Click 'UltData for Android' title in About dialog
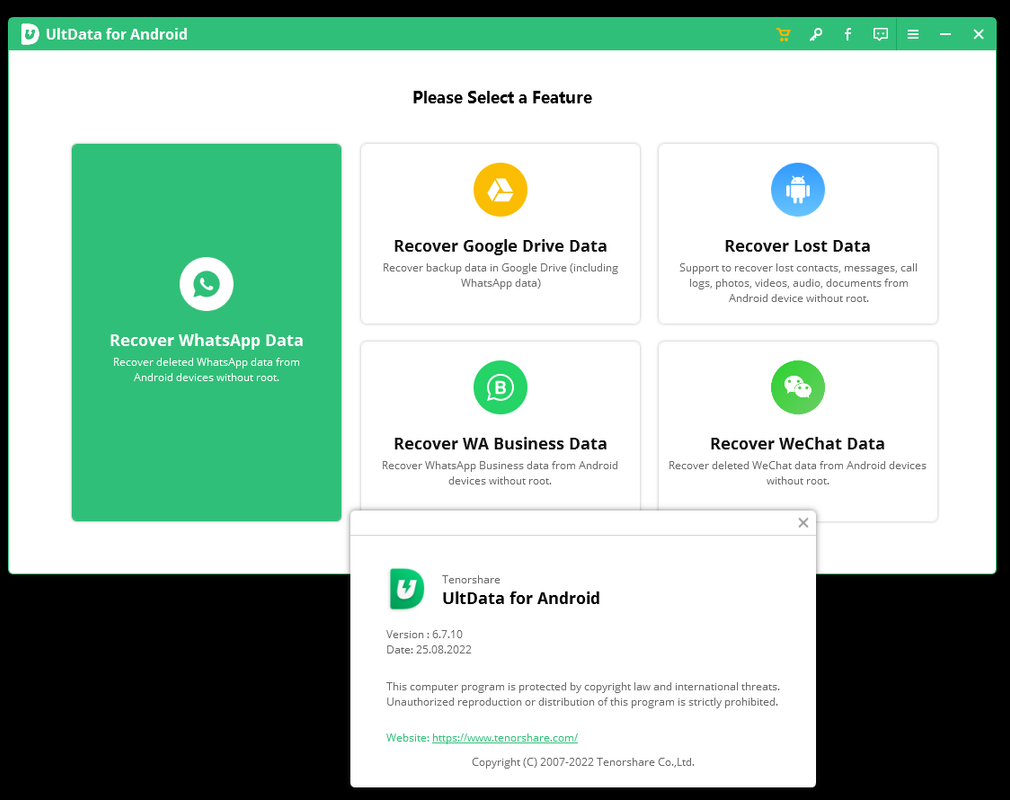 pos(520,598)
